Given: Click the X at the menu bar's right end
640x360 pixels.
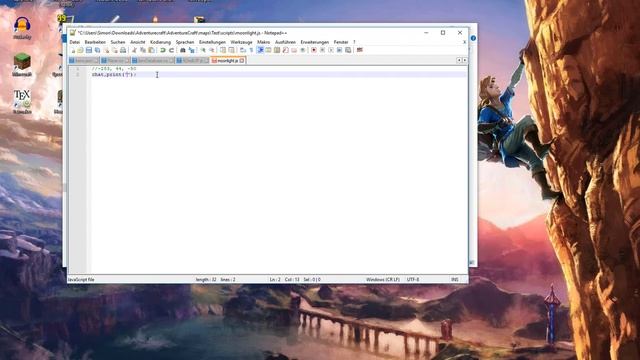Looking at the screenshot, I should [464, 42].
